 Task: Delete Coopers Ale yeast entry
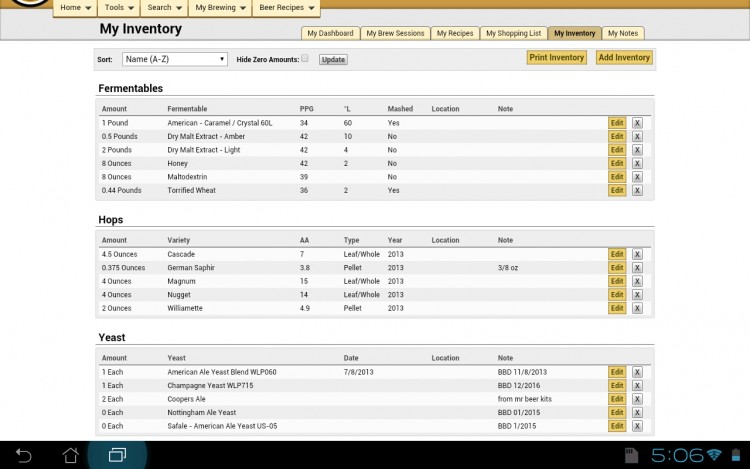coord(637,399)
